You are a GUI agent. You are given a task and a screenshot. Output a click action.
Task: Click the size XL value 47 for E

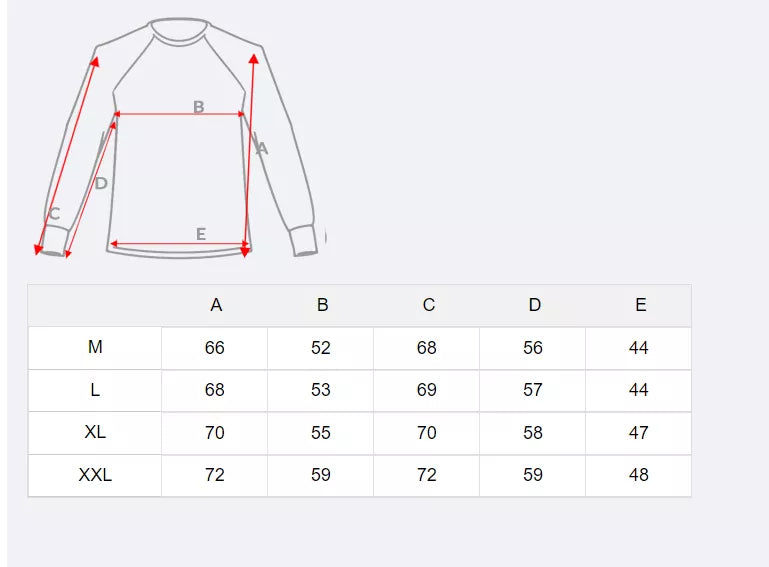click(x=639, y=433)
